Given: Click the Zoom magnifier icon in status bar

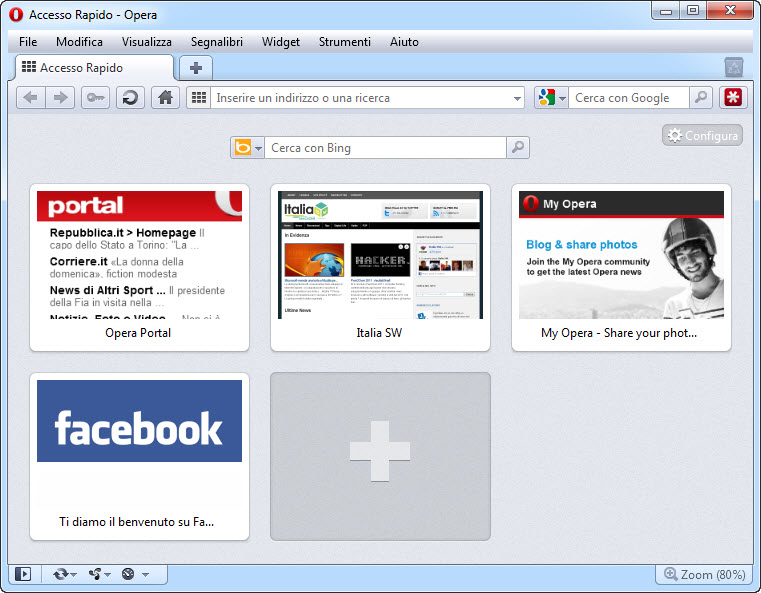Looking at the screenshot, I should 670,574.
